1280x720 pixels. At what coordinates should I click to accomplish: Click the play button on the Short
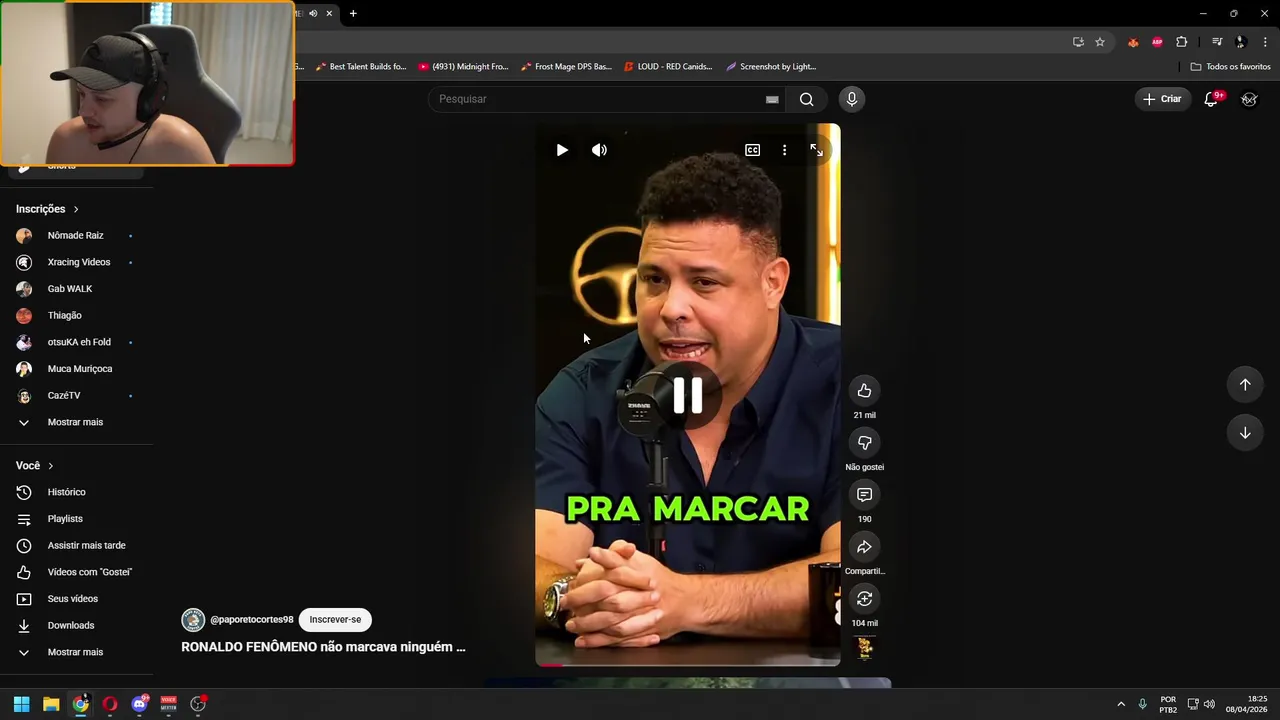[562, 150]
